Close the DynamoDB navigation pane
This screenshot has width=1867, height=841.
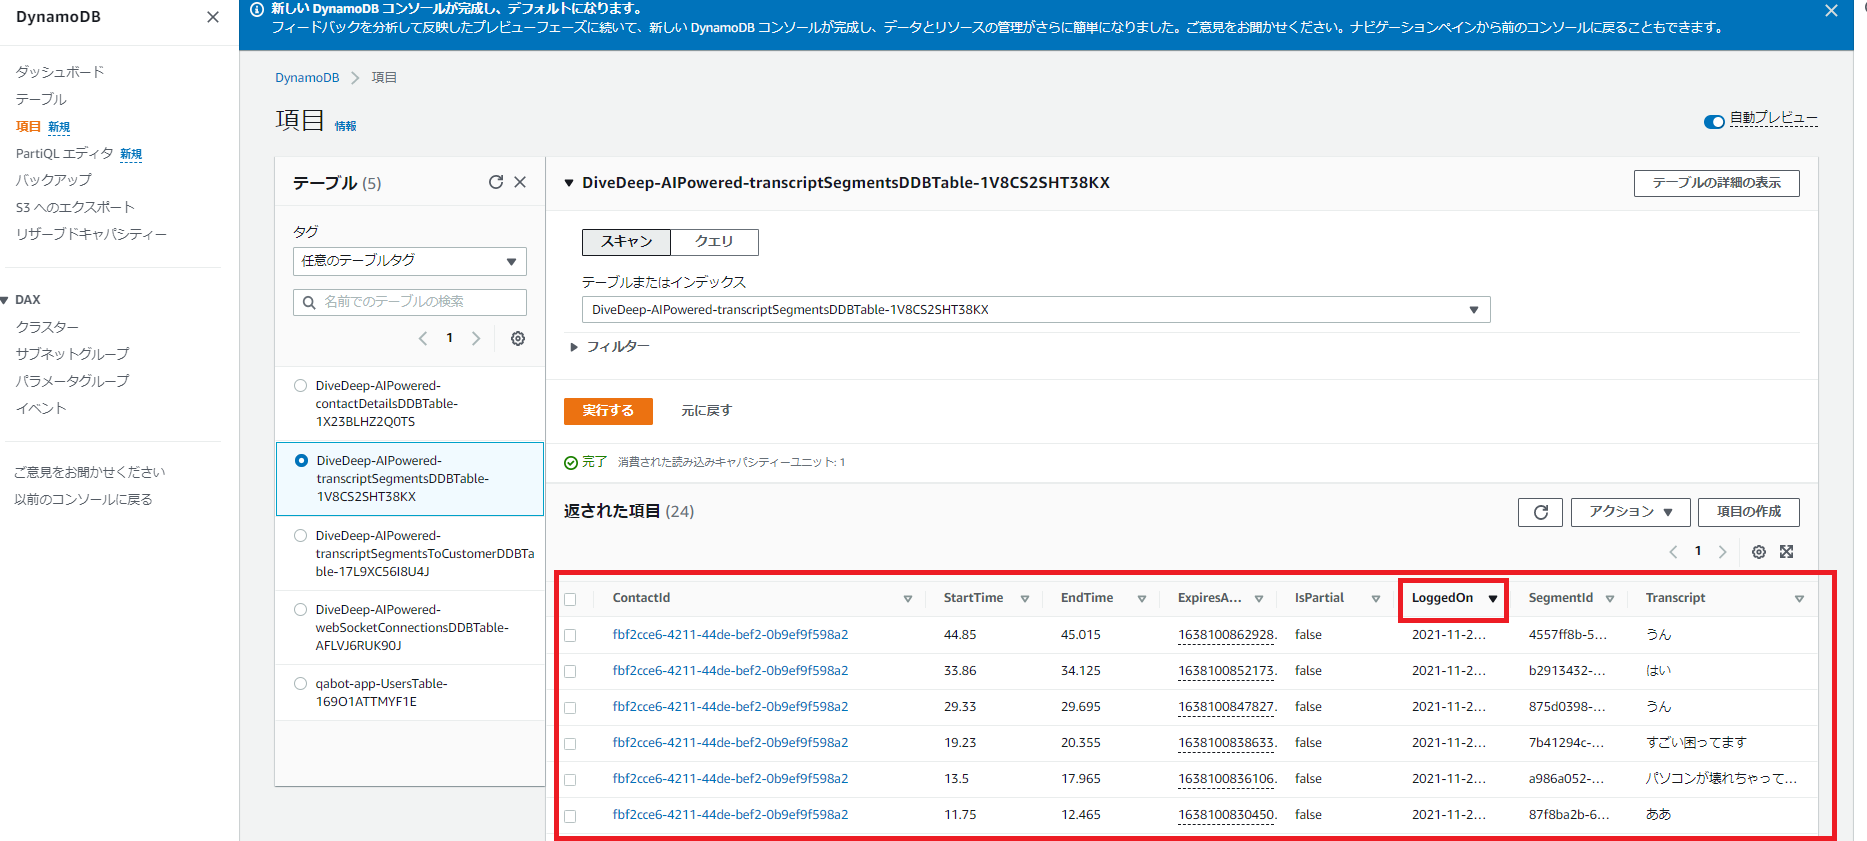212,17
